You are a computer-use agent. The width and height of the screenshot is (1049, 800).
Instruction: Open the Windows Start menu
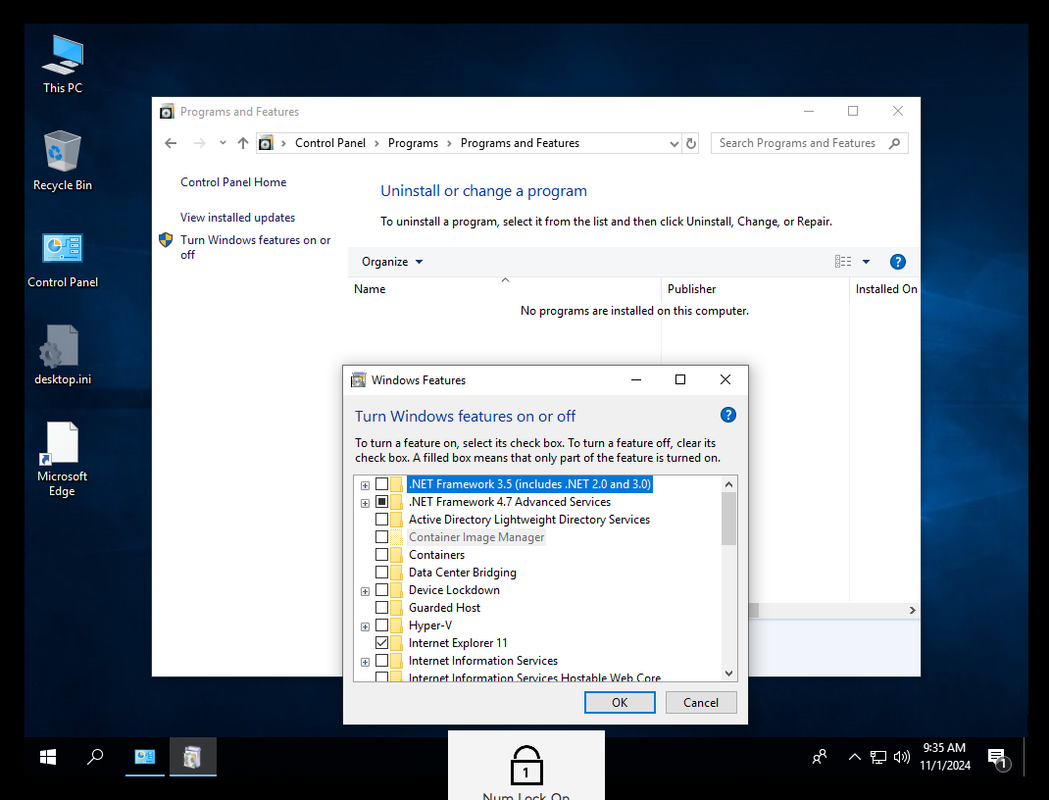[x=47, y=757]
